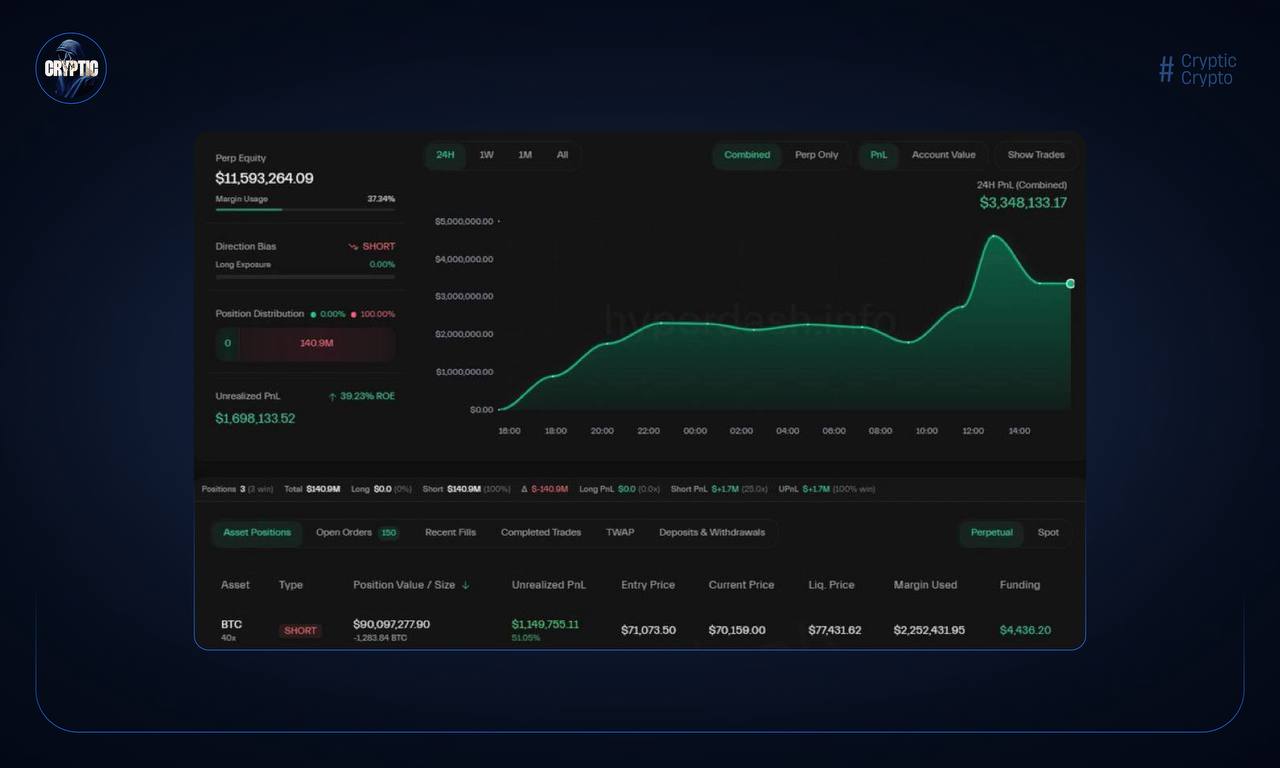Click the Liq. Price column header
The height and width of the screenshot is (768, 1280).
coord(831,585)
